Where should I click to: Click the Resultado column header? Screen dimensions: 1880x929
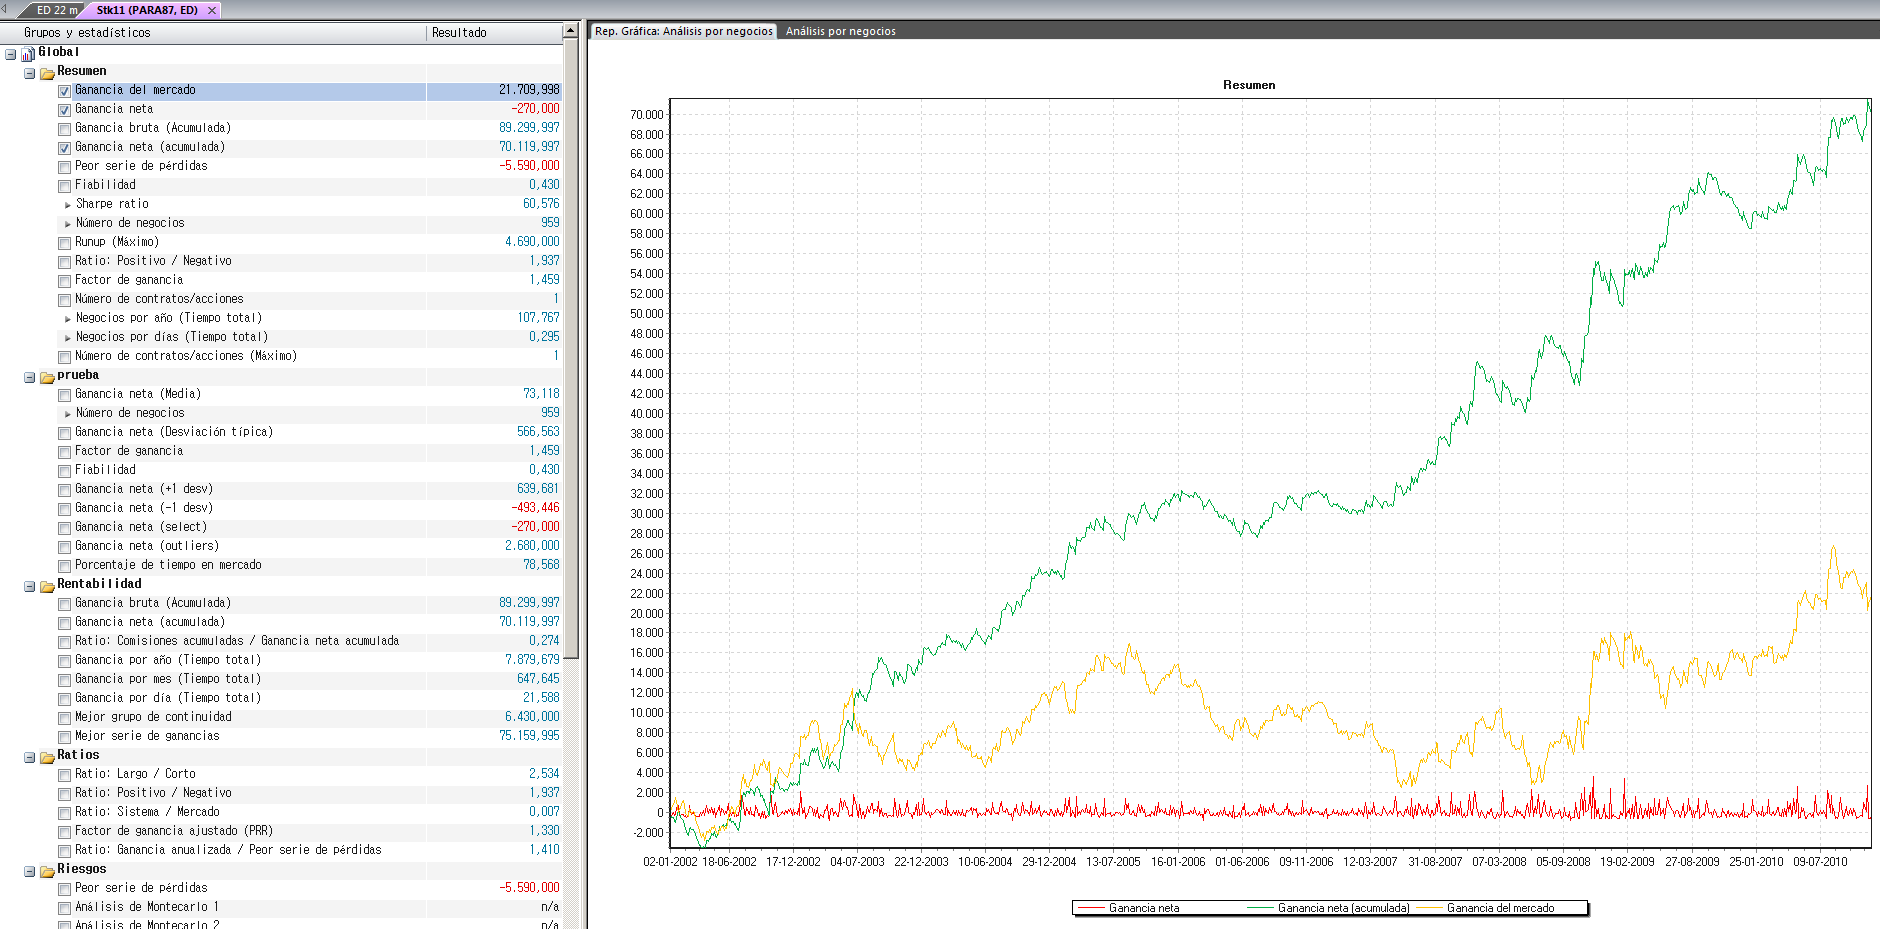pos(494,33)
